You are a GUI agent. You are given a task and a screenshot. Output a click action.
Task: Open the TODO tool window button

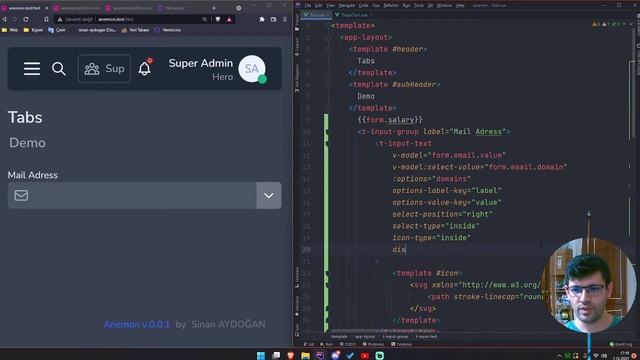pos(348,344)
